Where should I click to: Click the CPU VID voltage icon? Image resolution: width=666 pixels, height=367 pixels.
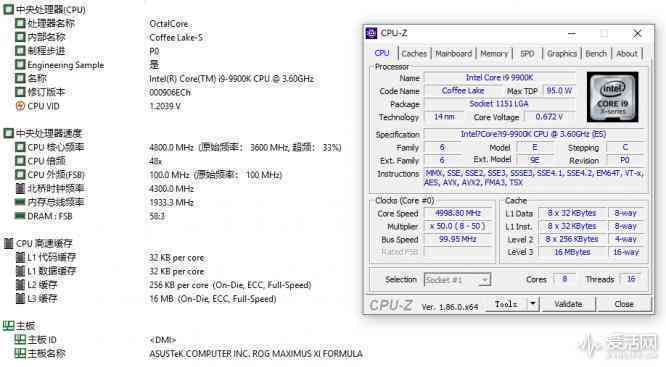pos(20,106)
